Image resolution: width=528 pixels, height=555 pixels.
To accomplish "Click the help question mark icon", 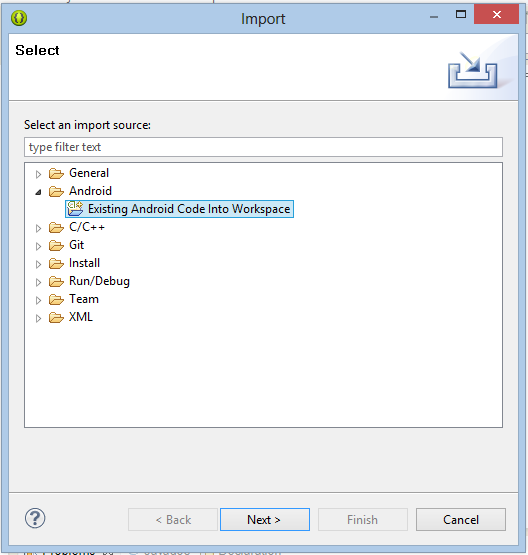I will (35, 519).
